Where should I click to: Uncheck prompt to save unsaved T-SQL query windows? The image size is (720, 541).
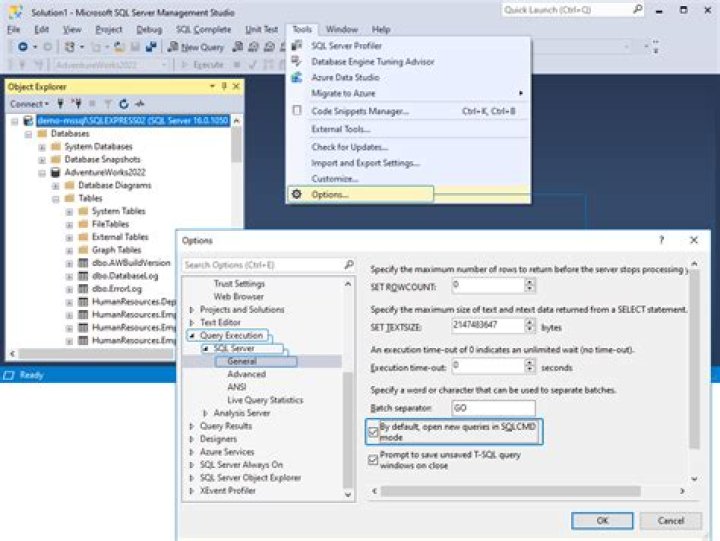click(x=374, y=460)
